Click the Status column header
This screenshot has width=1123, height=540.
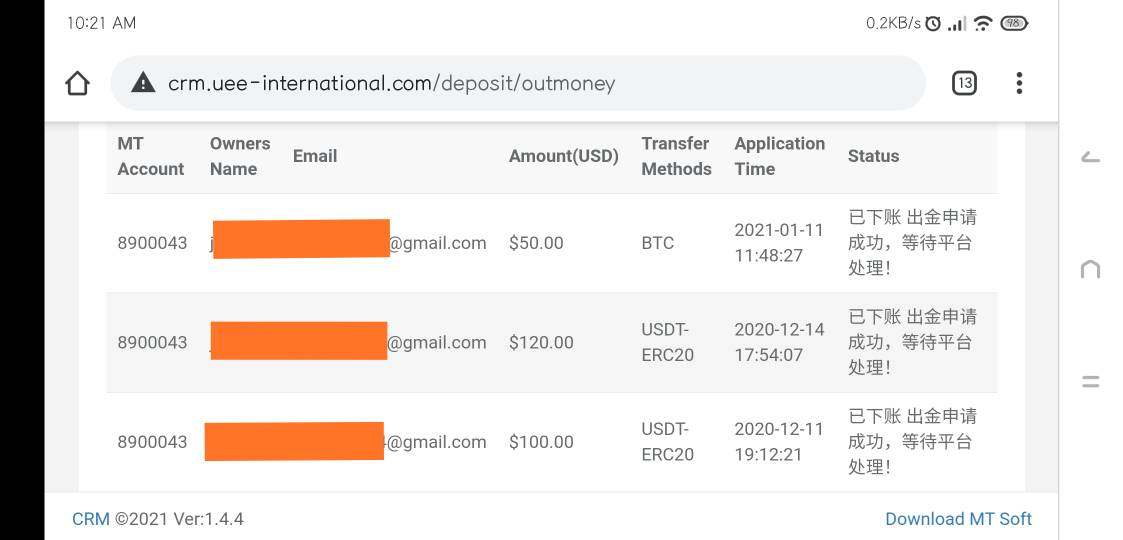click(x=873, y=156)
